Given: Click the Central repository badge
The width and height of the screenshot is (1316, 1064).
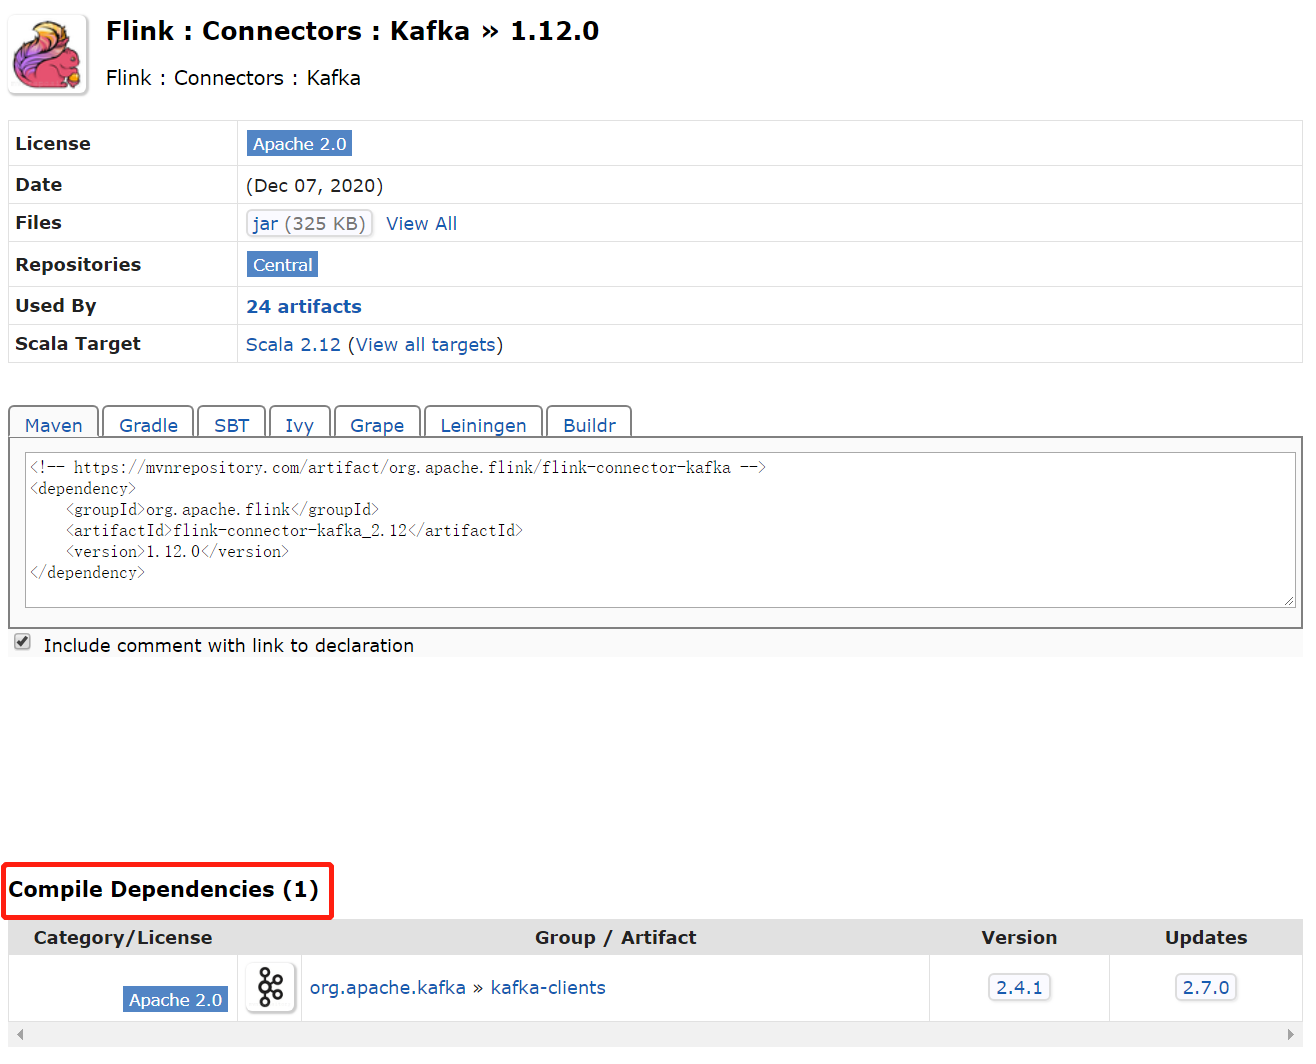Looking at the screenshot, I should coord(282,265).
